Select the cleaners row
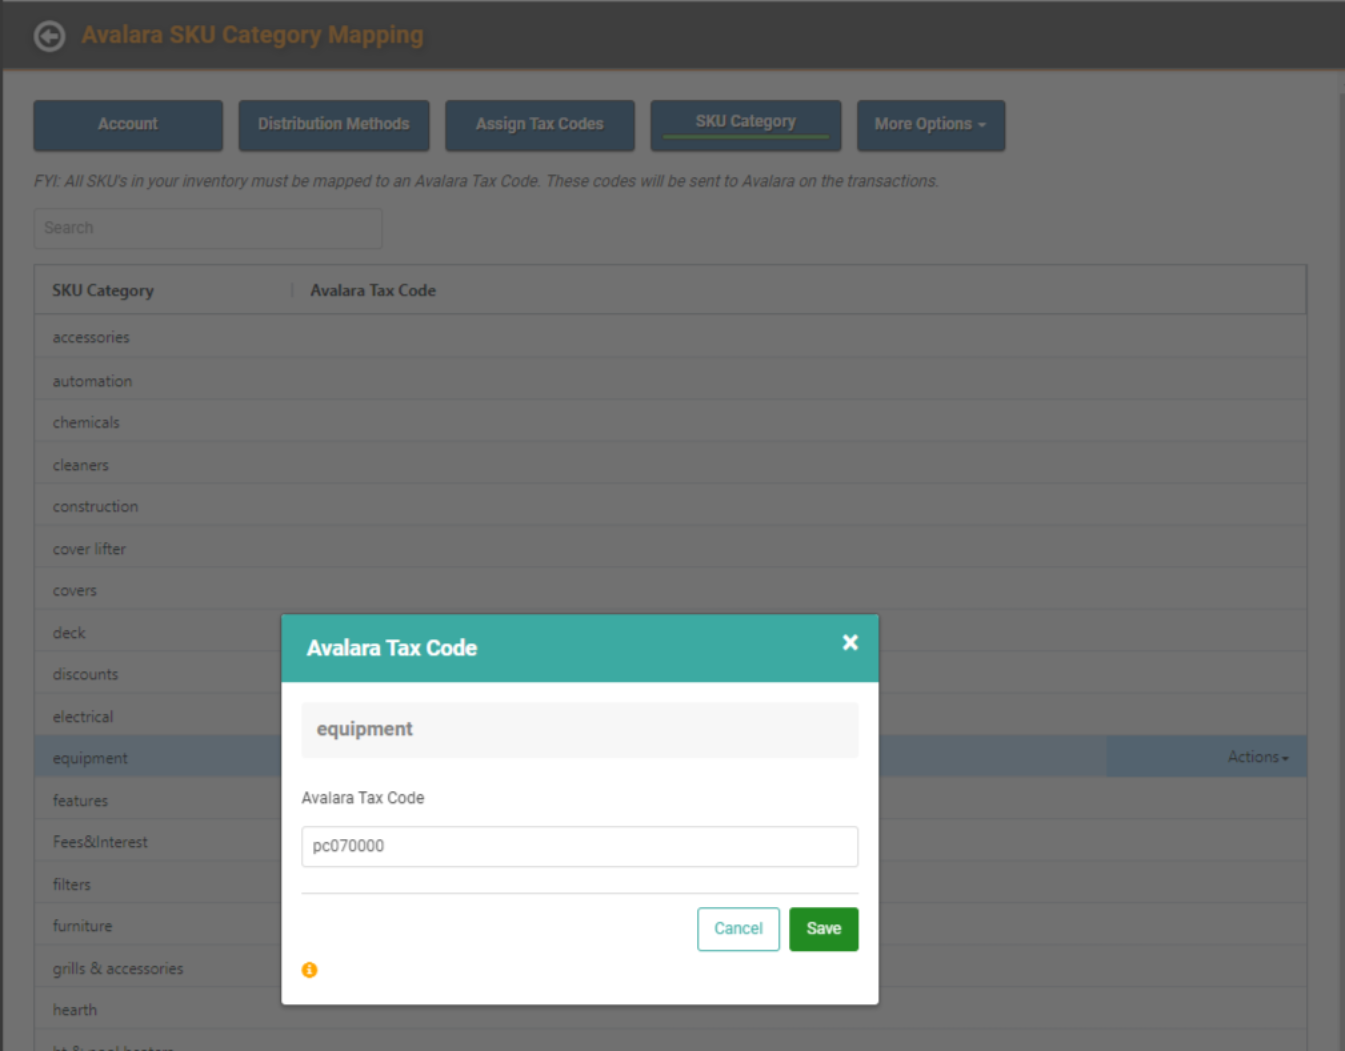1345x1051 pixels. [x=671, y=464]
